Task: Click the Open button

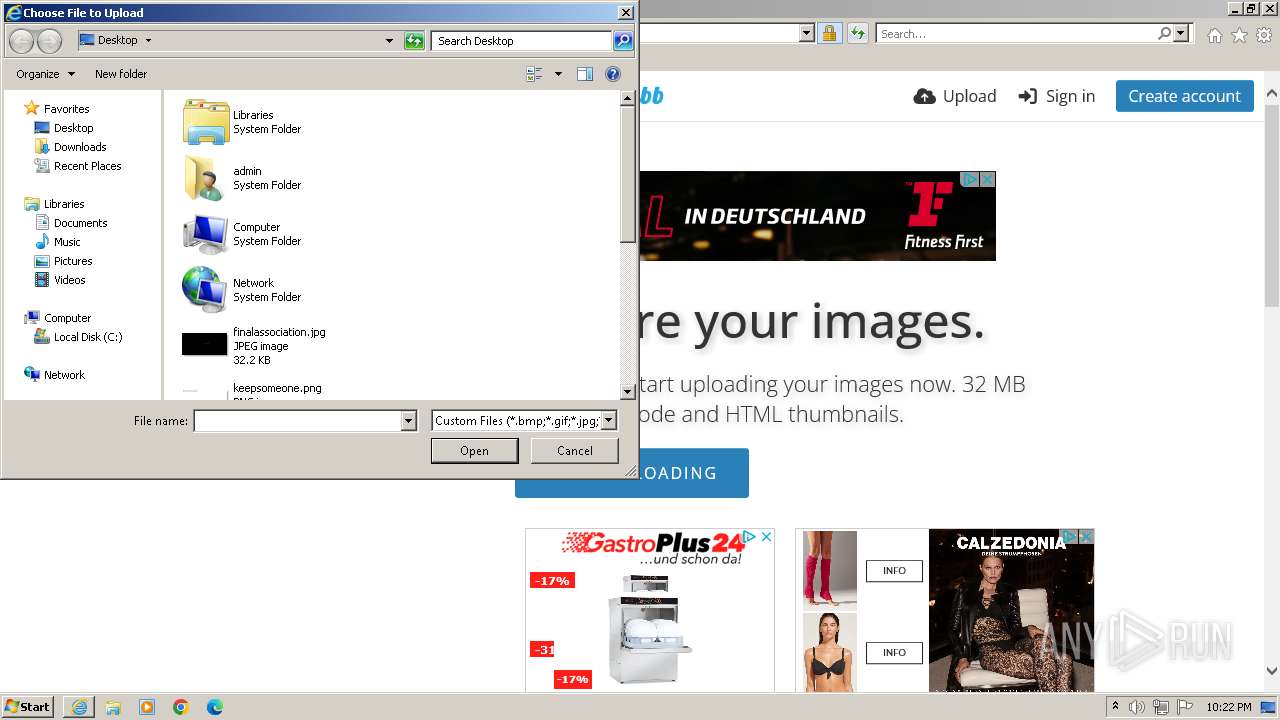Action: click(474, 451)
